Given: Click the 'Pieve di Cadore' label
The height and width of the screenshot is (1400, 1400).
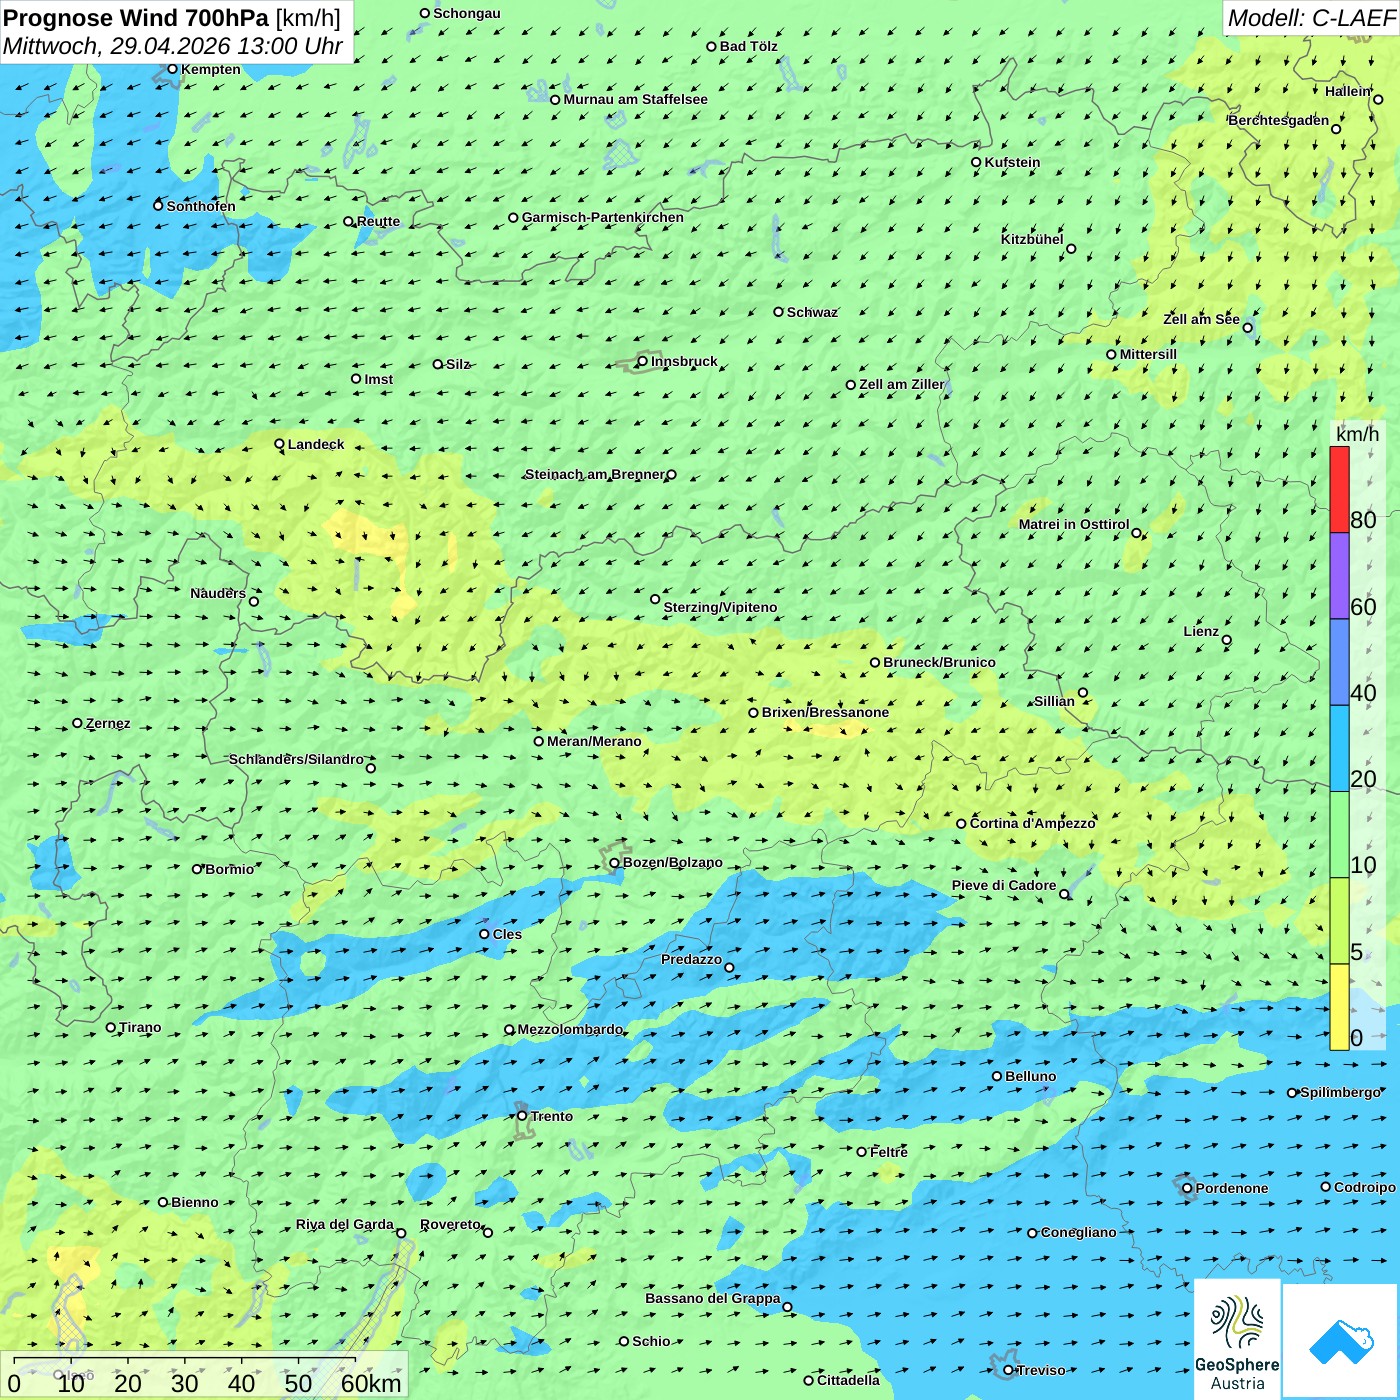Looking at the screenshot, I should pyautogui.click(x=1004, y=885).
